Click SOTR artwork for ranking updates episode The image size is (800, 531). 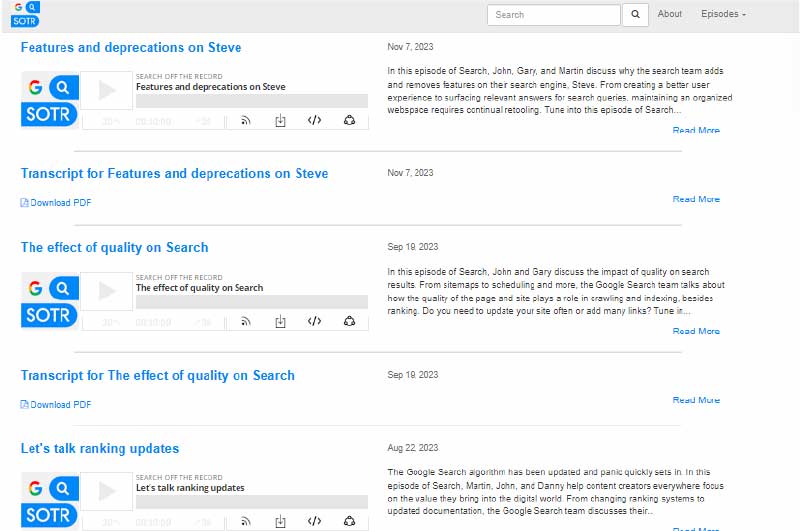point(49,500)
